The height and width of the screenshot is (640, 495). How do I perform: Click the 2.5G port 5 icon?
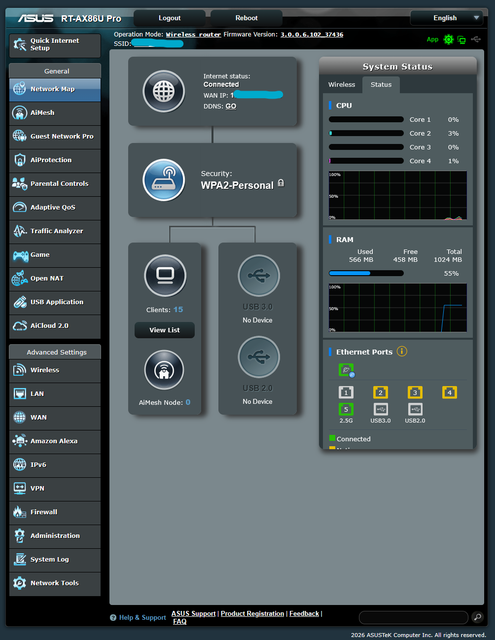point(346,409)
